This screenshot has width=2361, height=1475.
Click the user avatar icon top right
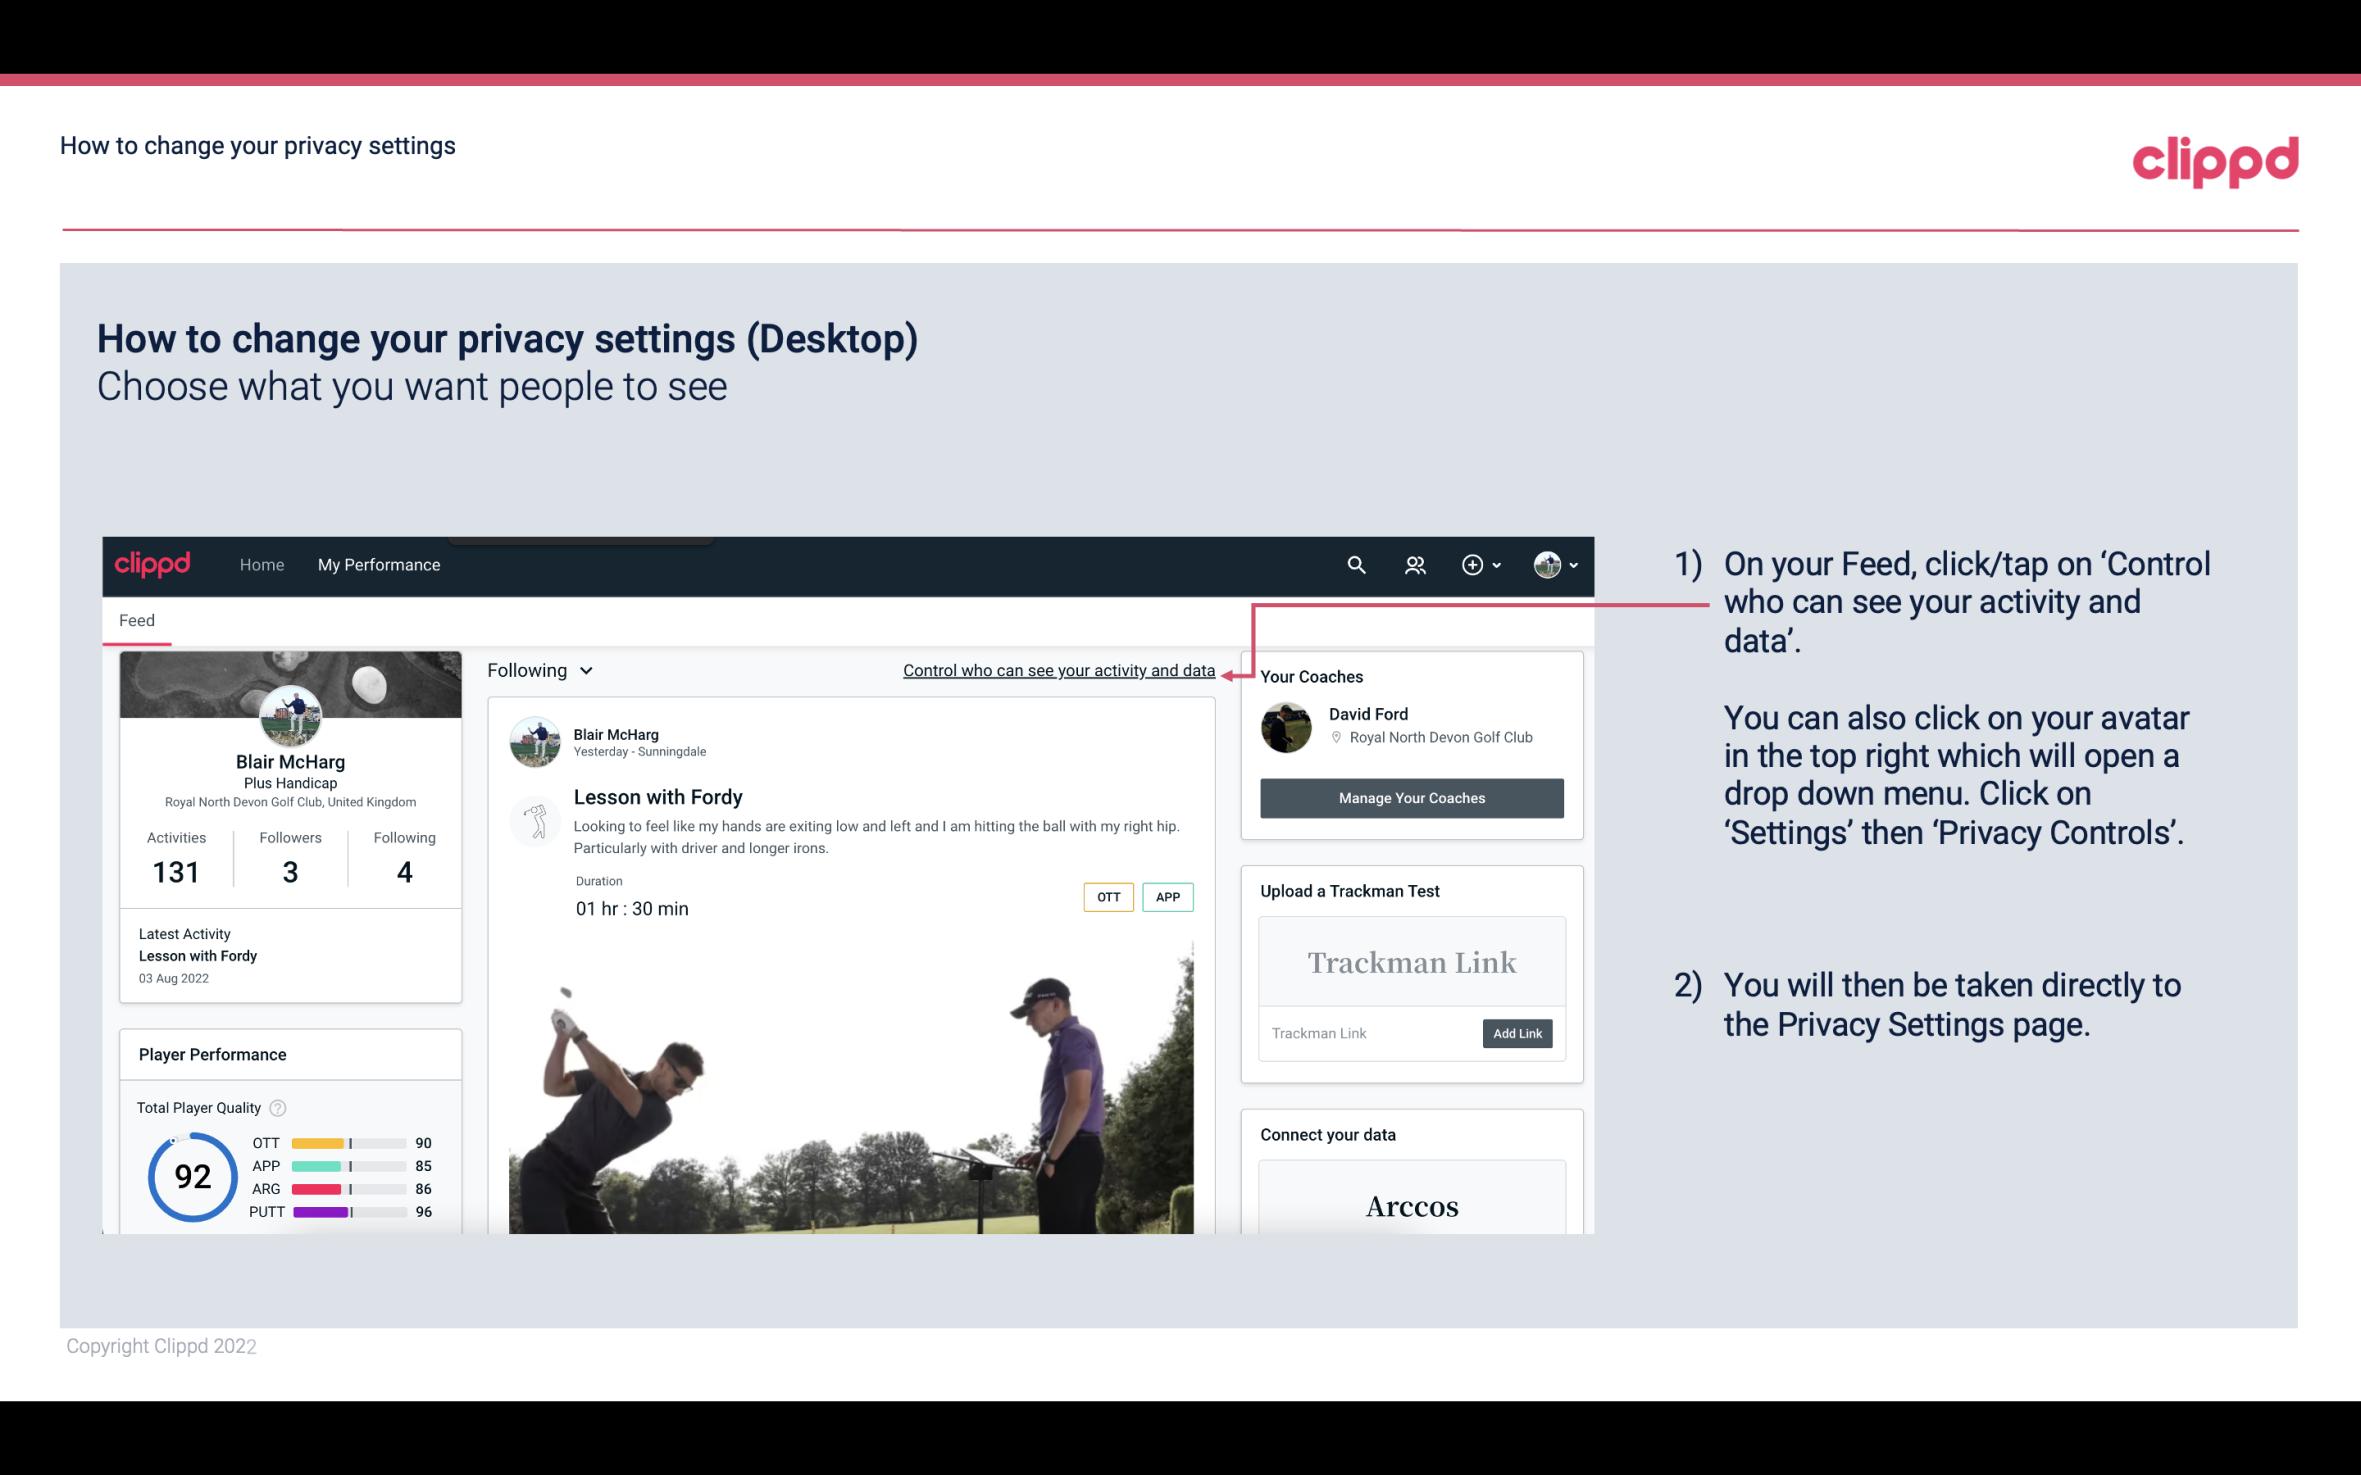[x=1544, y=564]
